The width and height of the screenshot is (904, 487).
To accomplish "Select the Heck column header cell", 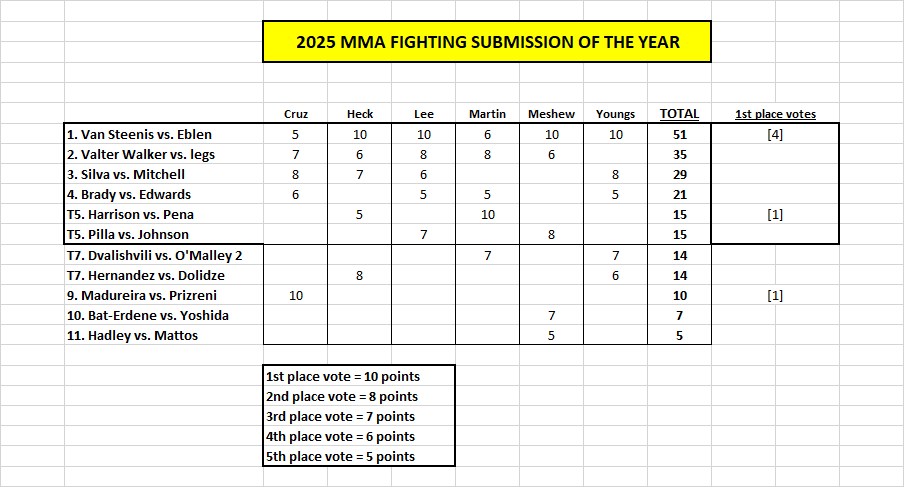I will [x=360, y=114].
